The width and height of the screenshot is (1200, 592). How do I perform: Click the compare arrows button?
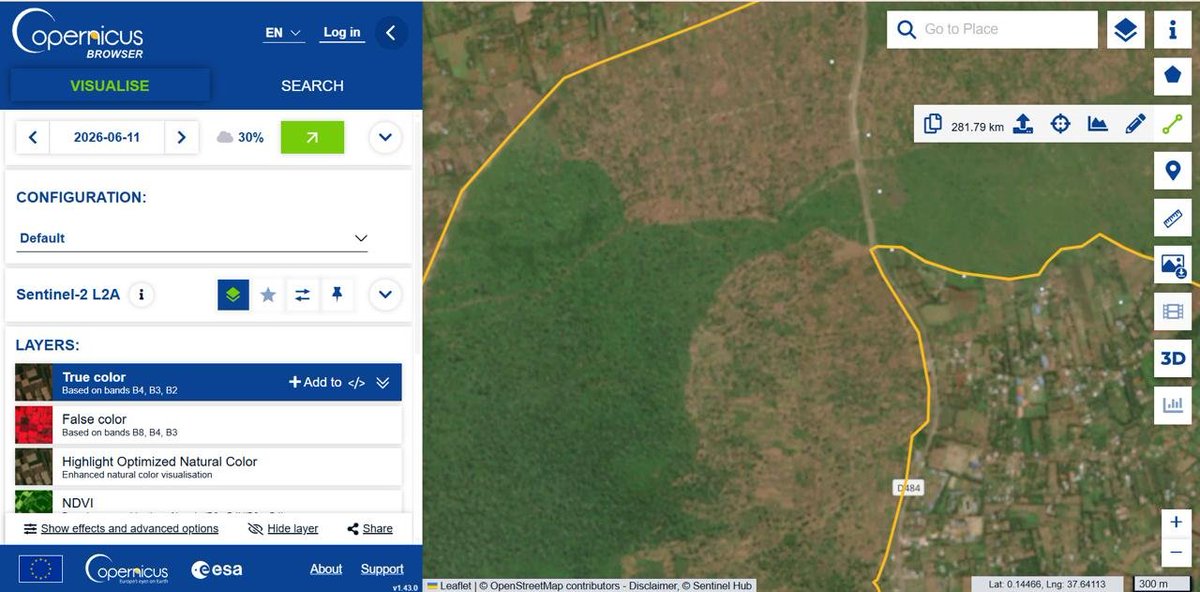[302, 295]
